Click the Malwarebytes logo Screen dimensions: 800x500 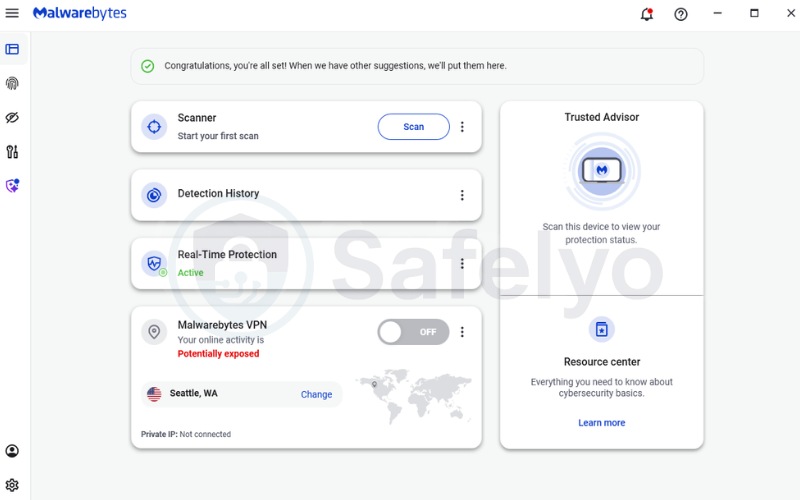tap(80, 13)
